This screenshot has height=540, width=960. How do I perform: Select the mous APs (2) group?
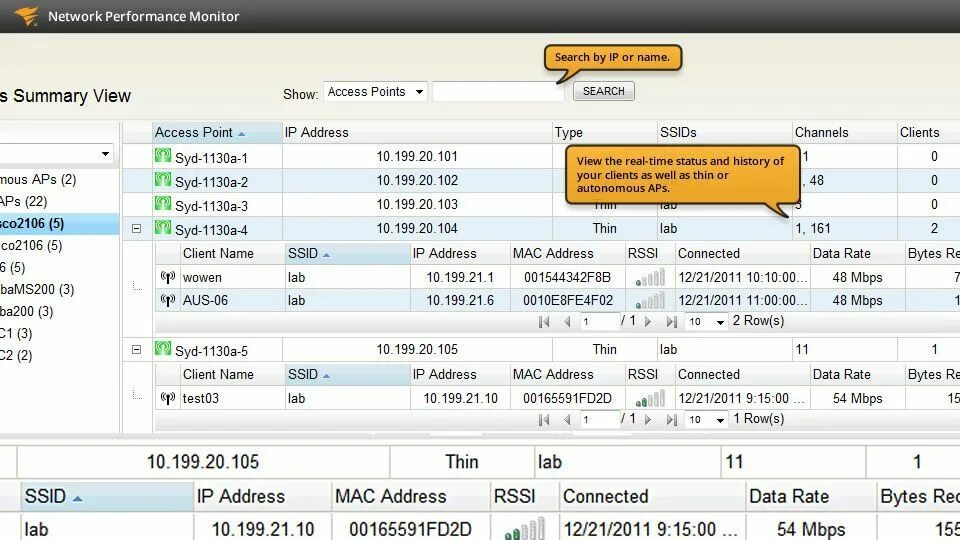pos(38,179)
